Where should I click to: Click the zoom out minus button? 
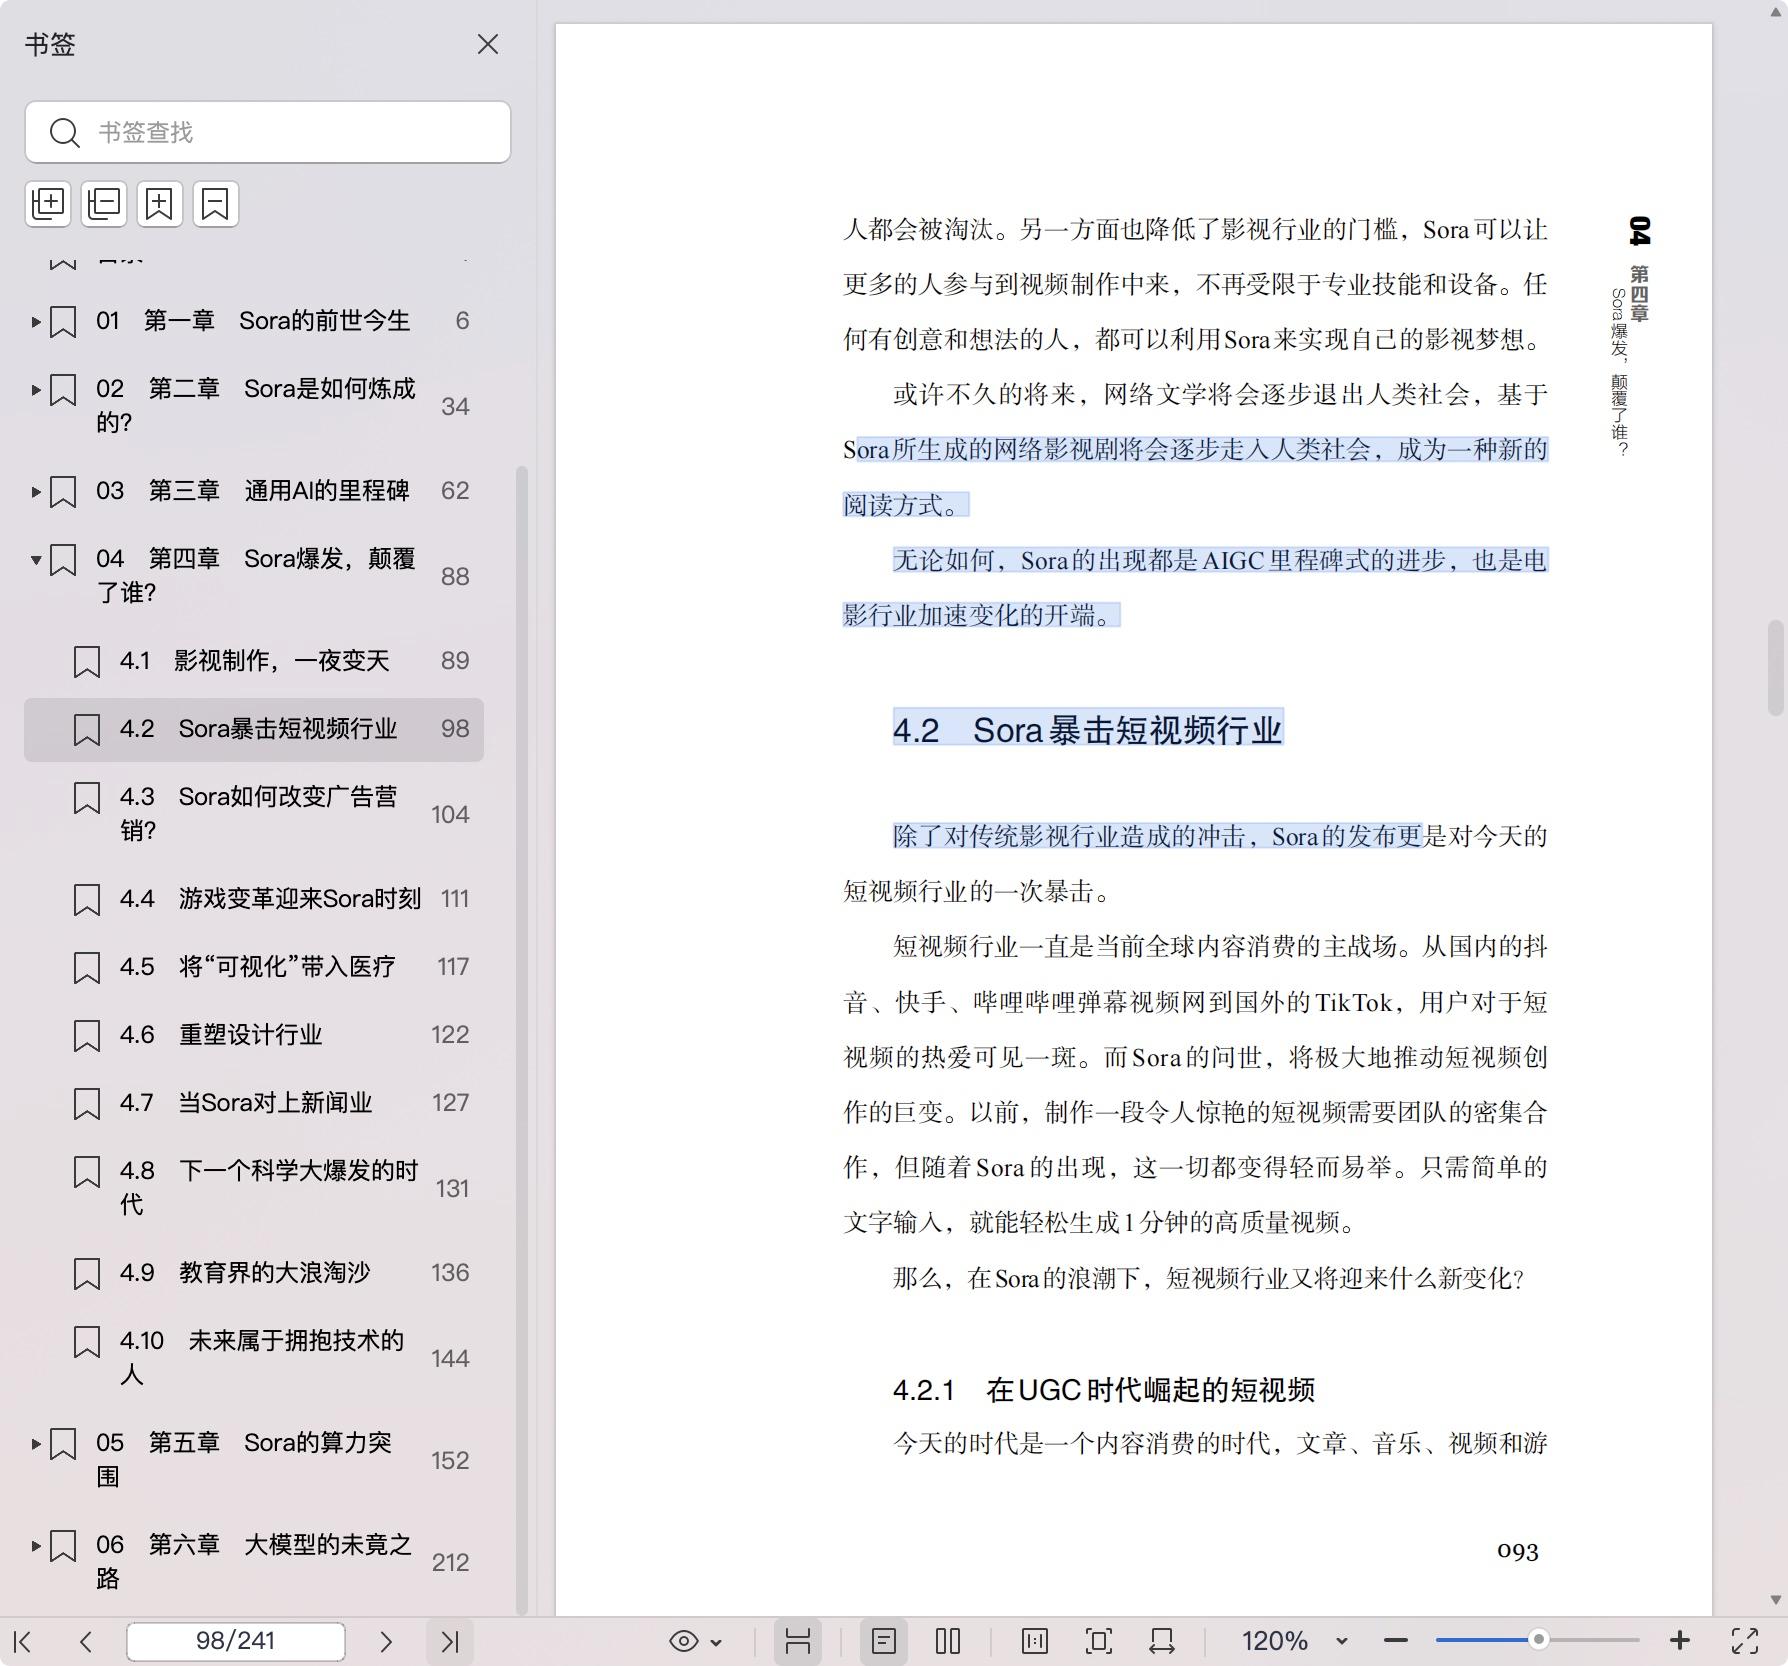click(x=1396, y=1641)
